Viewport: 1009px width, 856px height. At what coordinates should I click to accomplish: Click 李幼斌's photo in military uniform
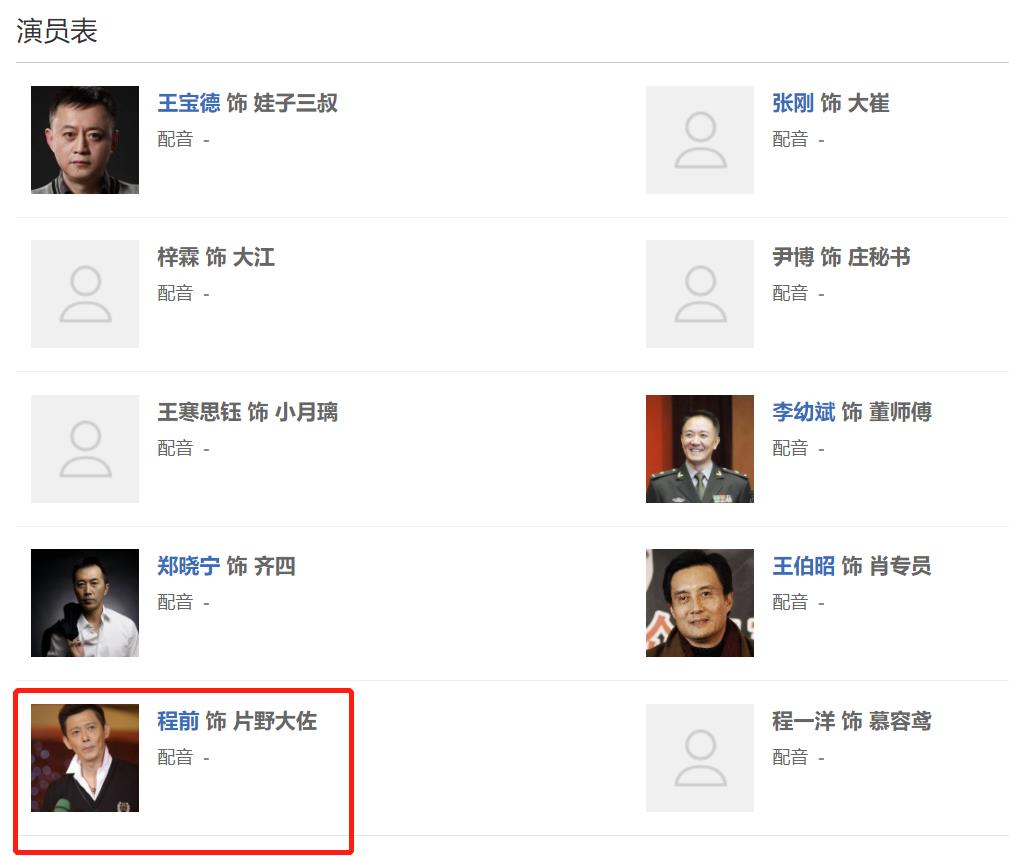[700, 449]
